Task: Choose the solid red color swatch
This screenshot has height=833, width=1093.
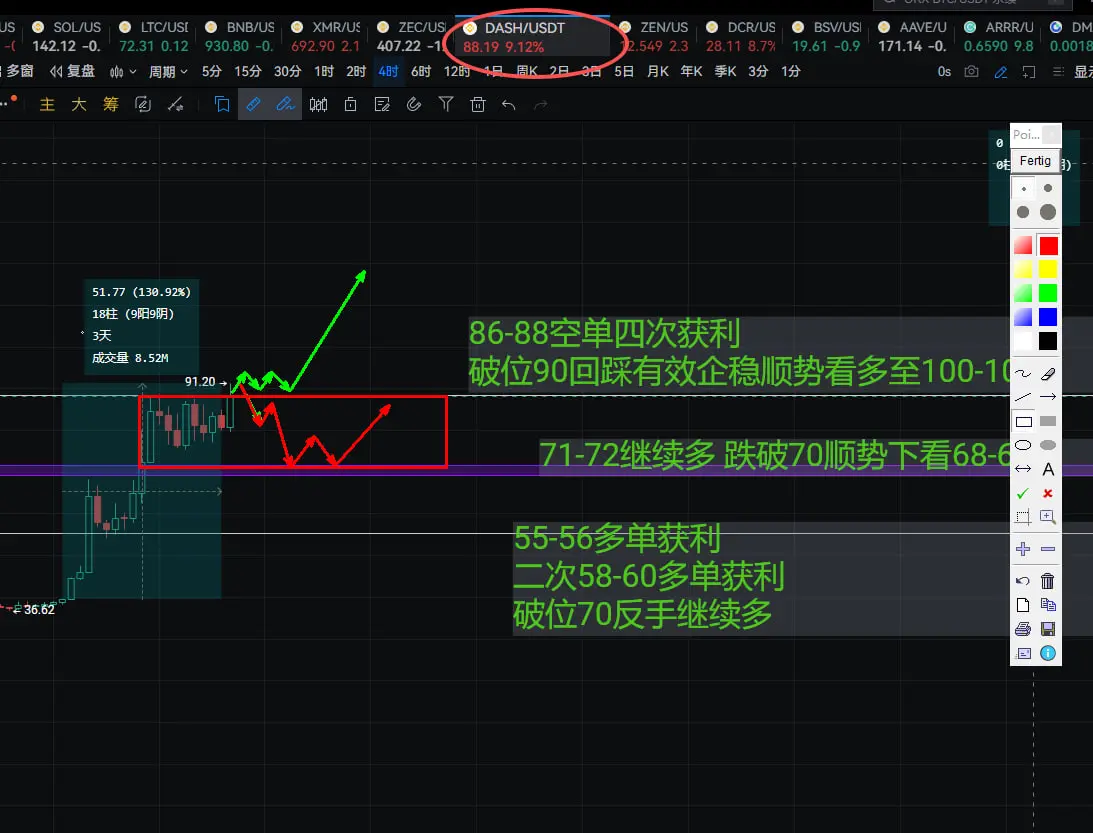Action: (x=1048, y=245)
